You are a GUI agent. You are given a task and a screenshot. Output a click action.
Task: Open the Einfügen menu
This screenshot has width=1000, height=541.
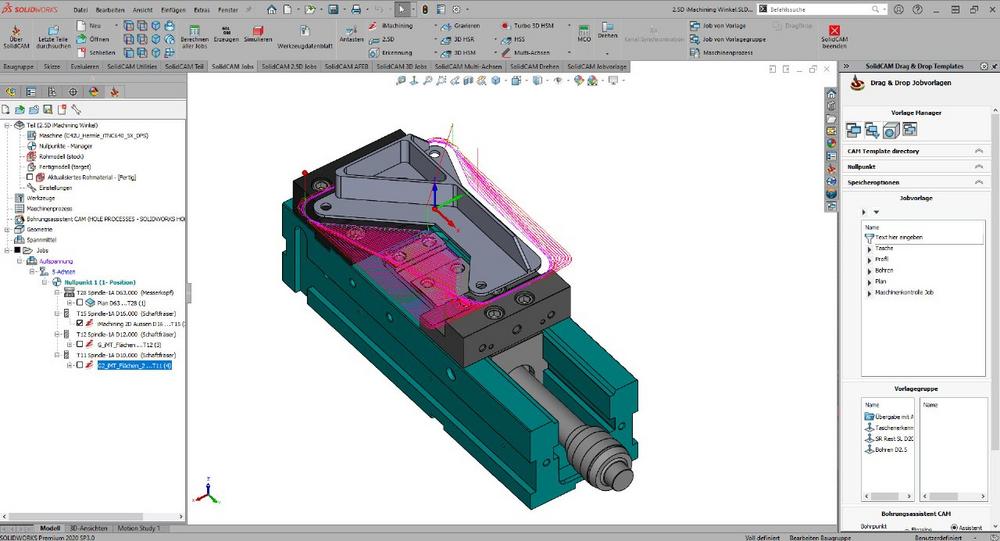tap(170, 9)
